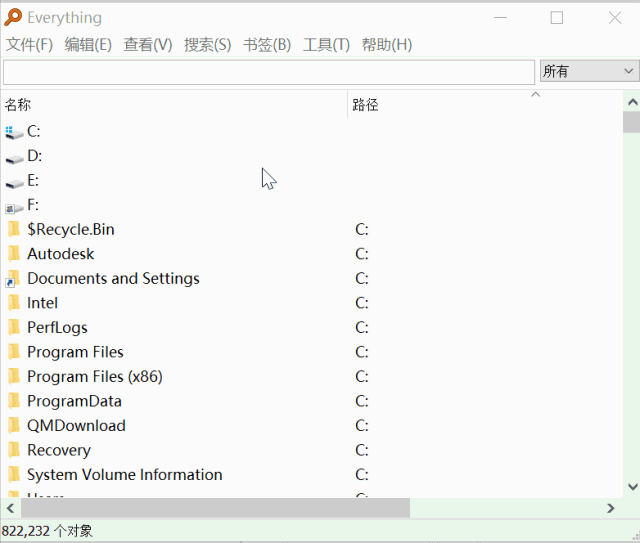Select the "PerfLogs" row name
Viewport: 640px width, 543px height.
[x=57, y=327]
